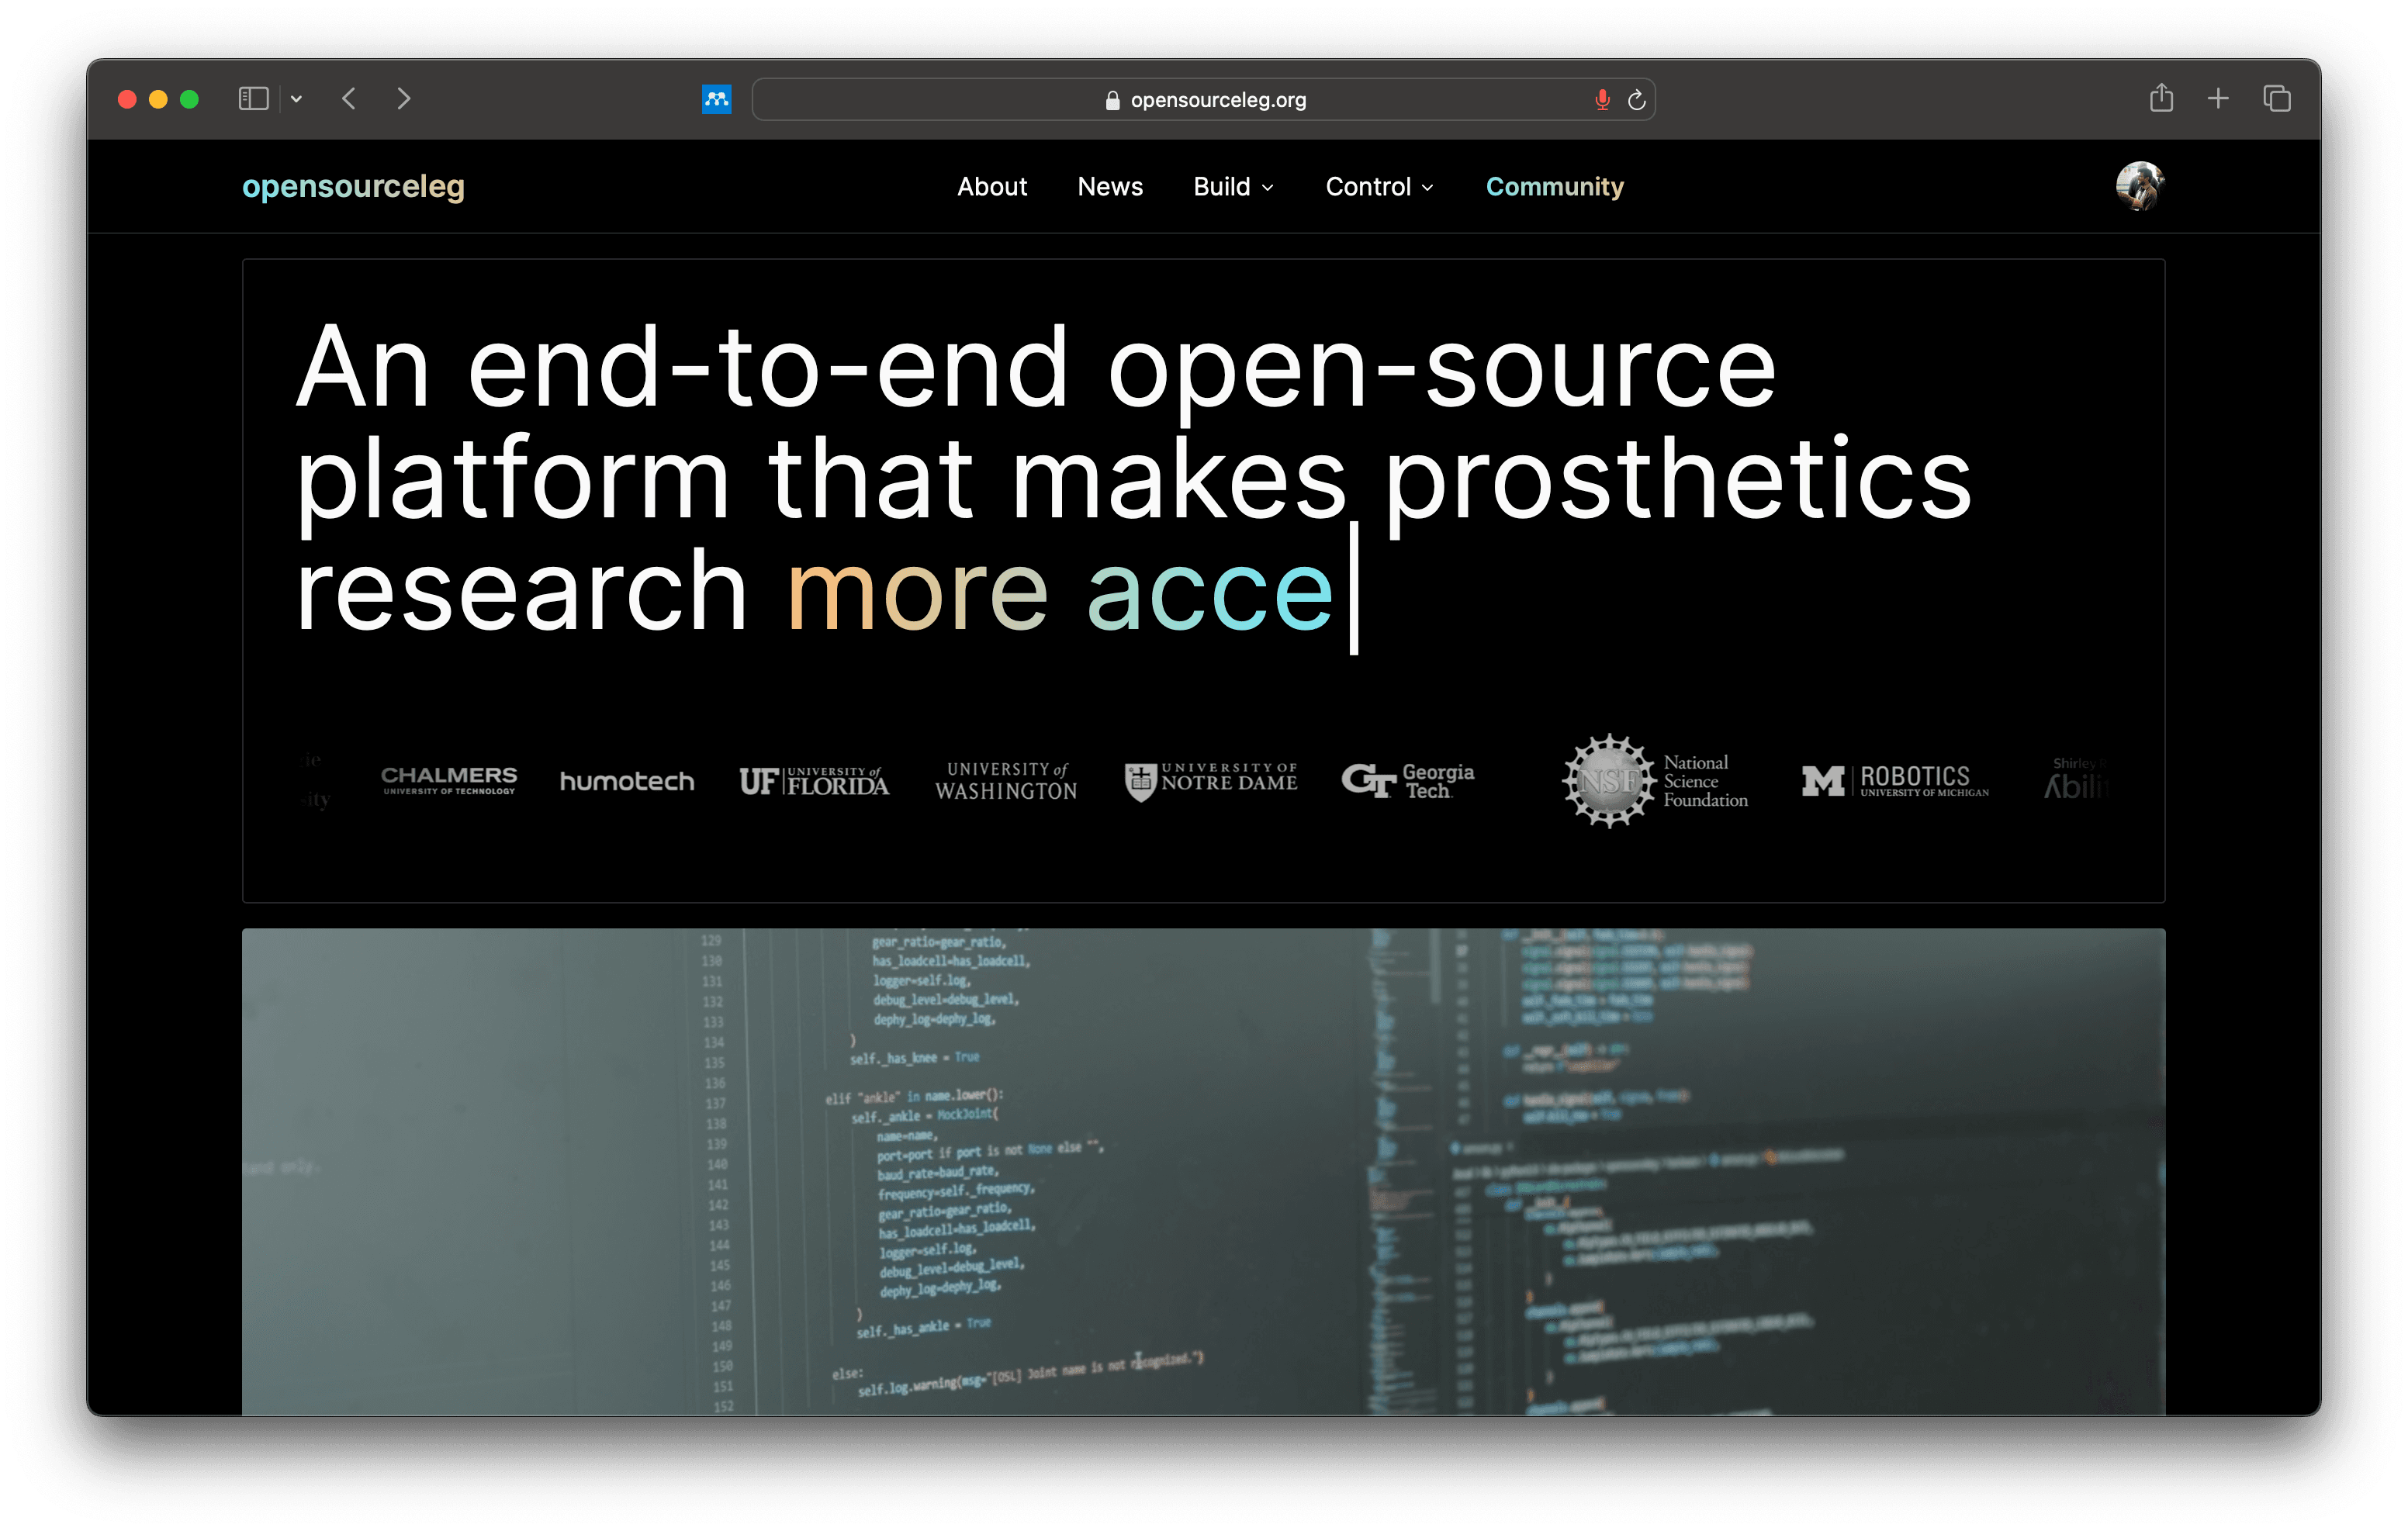This screenshot has width=2408, height=1531.
Task: Click the blue extension icon beside address bar
Action: click(717, 99)
